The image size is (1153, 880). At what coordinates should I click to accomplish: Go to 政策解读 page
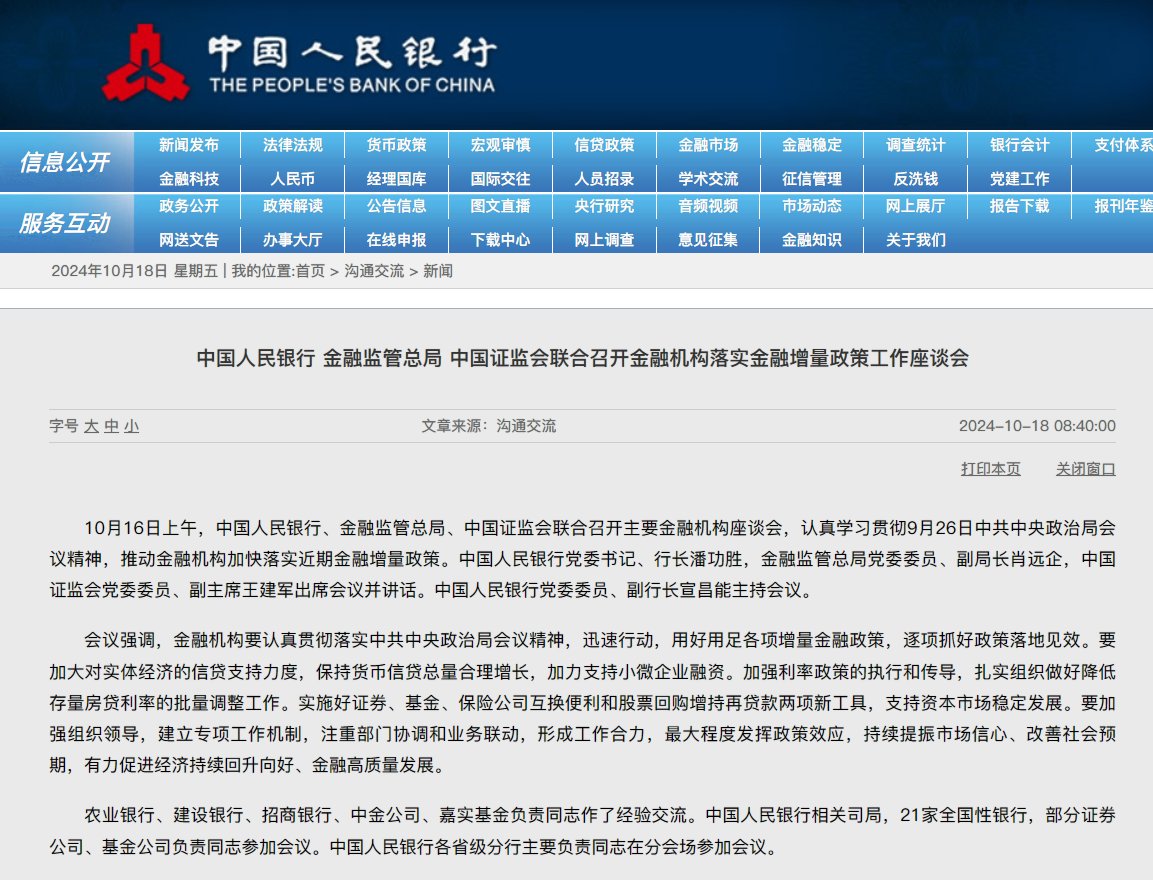pos(293,206)
